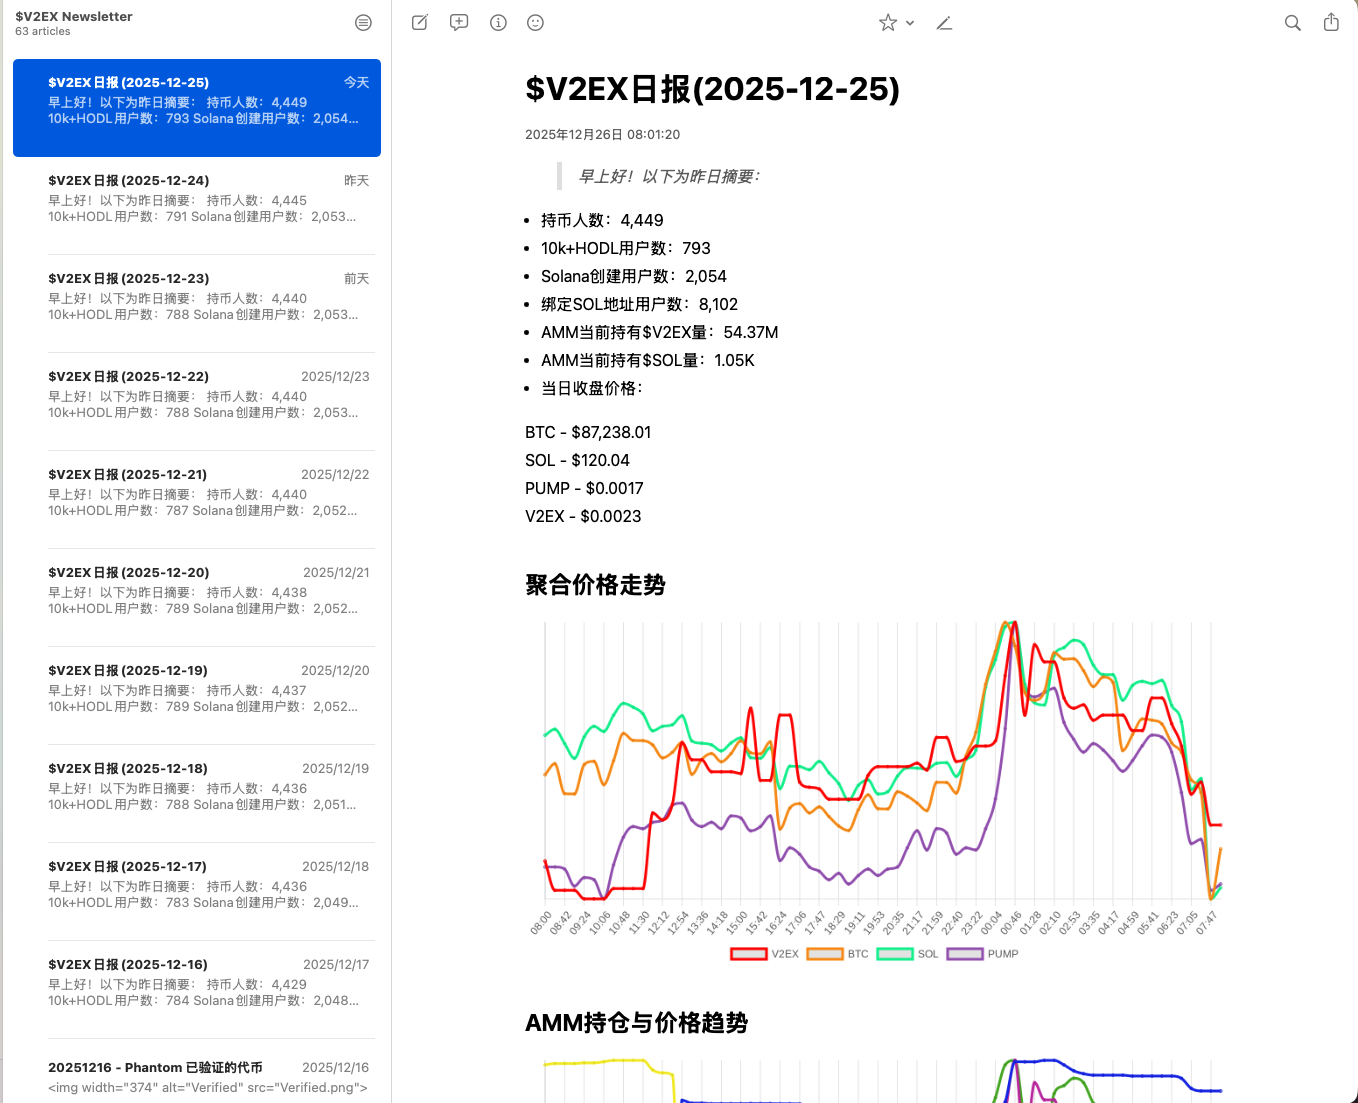Click the 聚合价格走势 section heading

[596, 585]
